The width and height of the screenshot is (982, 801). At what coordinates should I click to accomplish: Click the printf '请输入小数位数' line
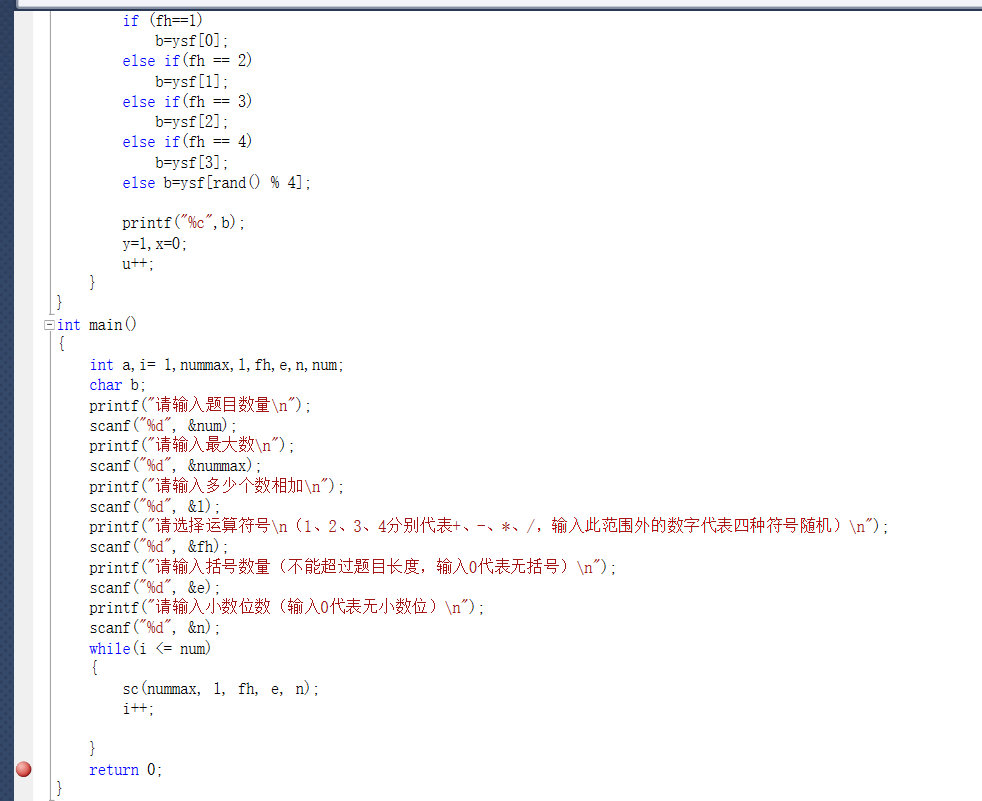(287, 607)
